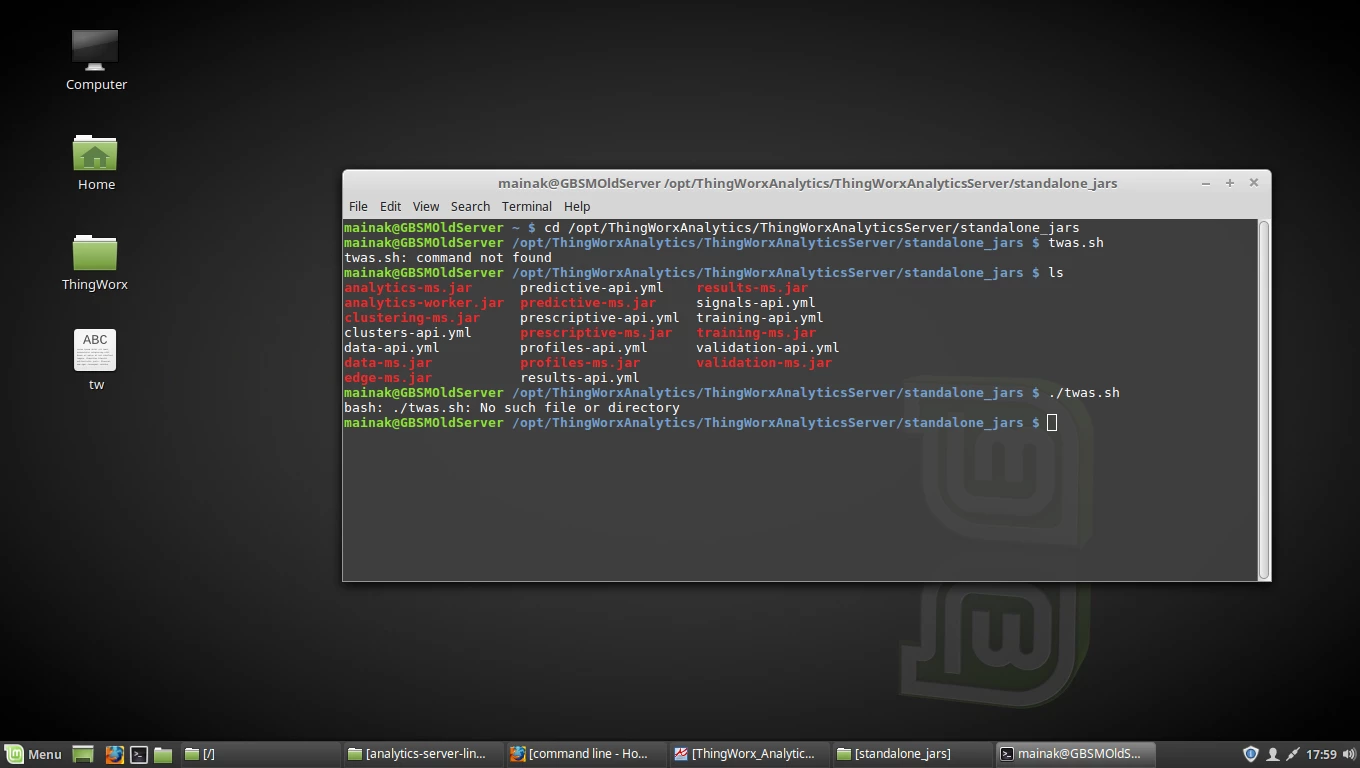
Task: Click the terminal vertical scrollbar
Action: (x=1264, y=399)
